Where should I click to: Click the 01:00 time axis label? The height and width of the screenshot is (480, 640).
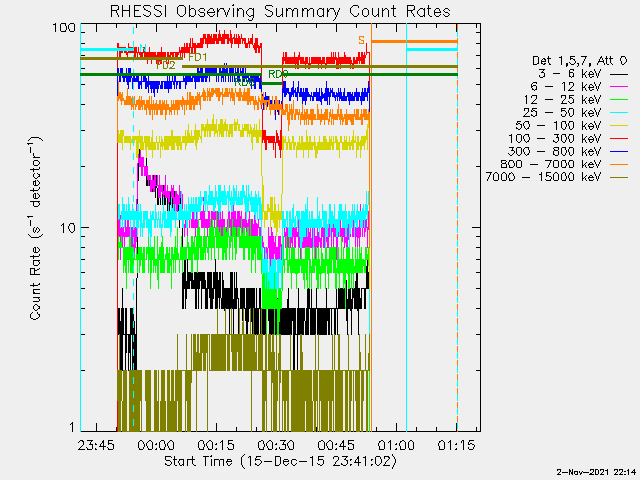(x=396, y=445)
